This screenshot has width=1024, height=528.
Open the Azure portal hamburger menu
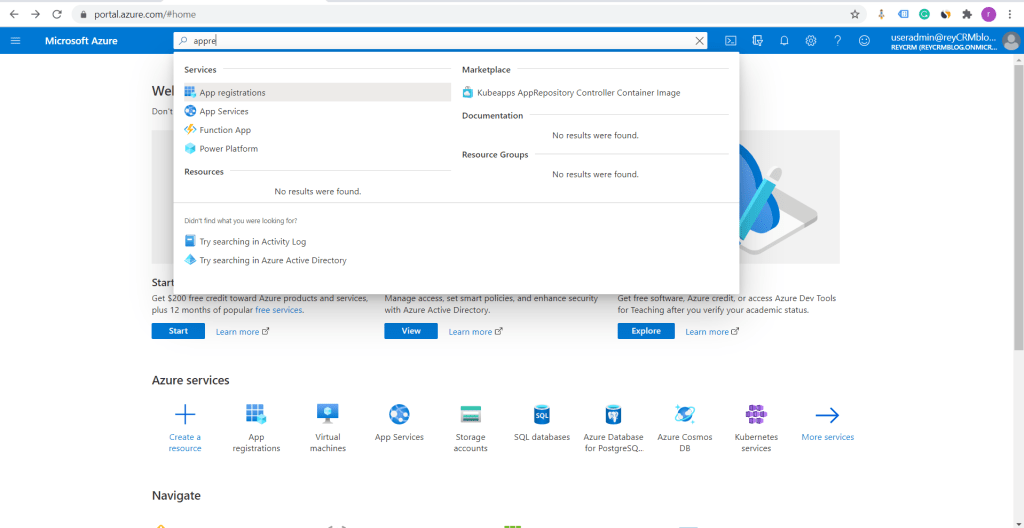point(15,41)
